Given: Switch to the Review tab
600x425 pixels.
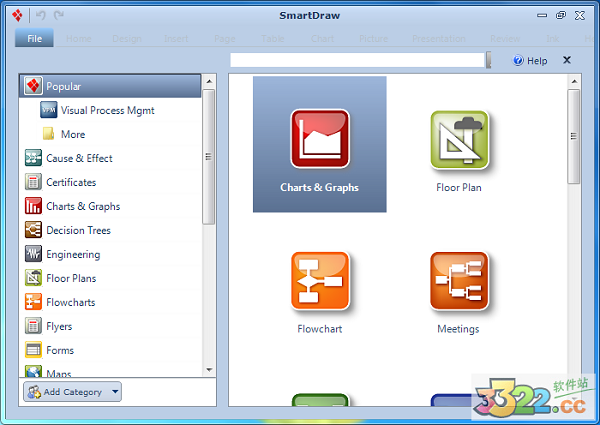Looking at the screenshot, I should tap(505, 39).
